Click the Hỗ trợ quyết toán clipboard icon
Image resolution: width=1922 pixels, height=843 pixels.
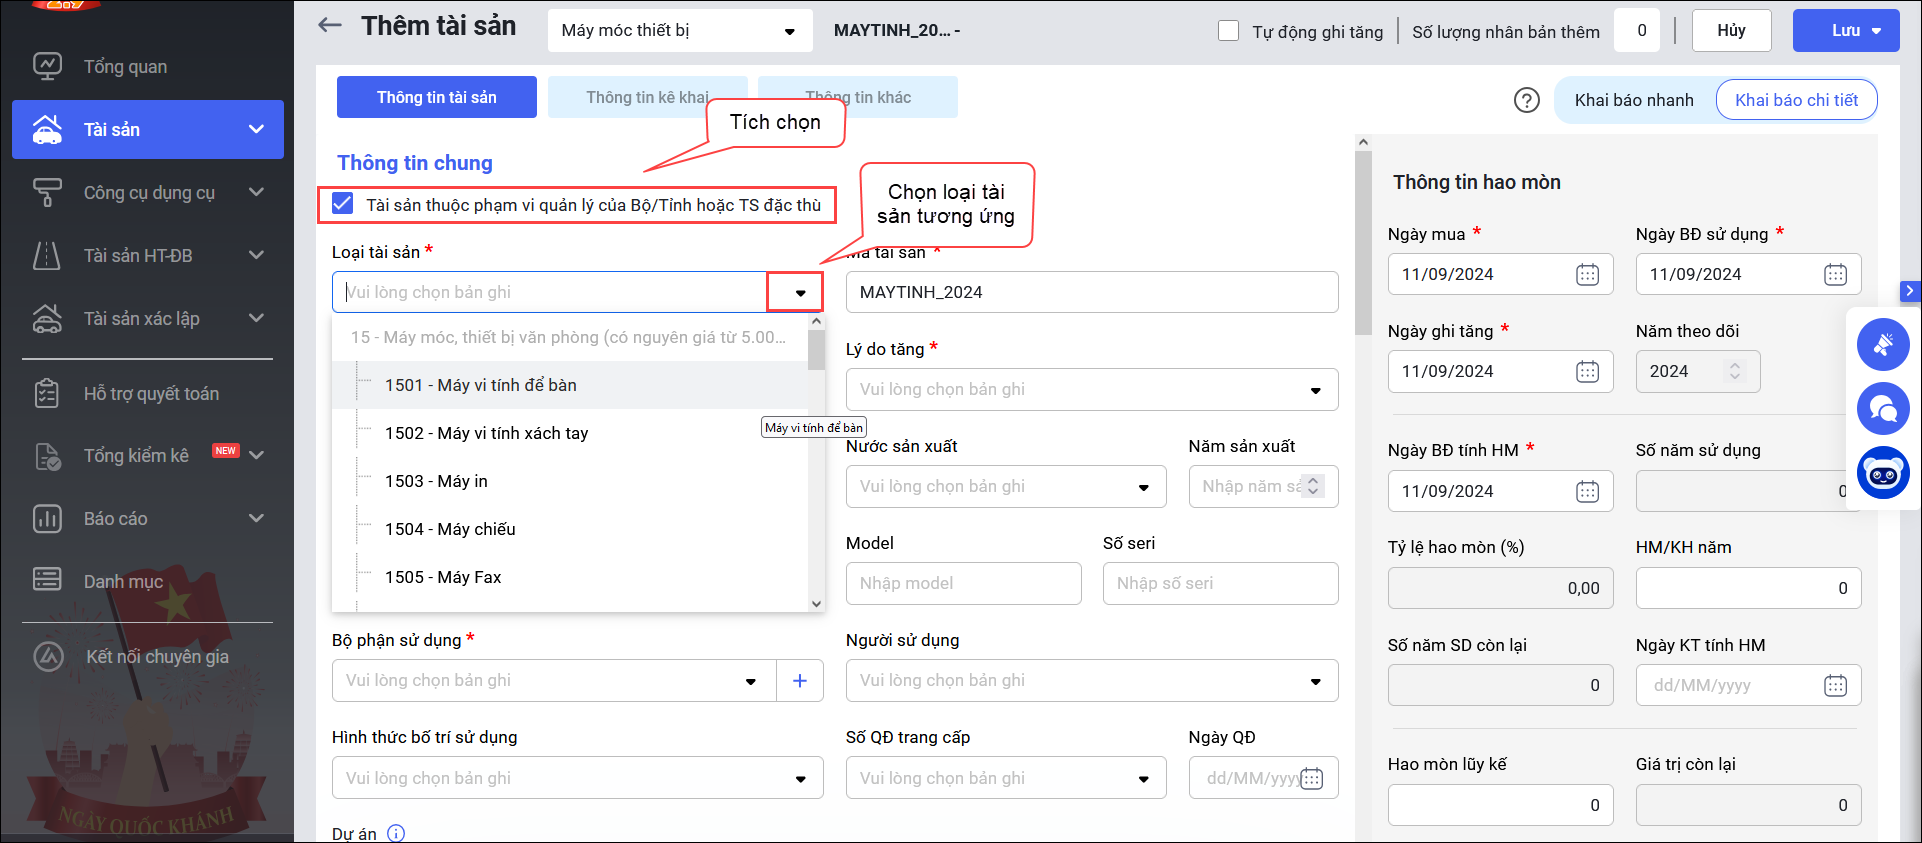47,393
